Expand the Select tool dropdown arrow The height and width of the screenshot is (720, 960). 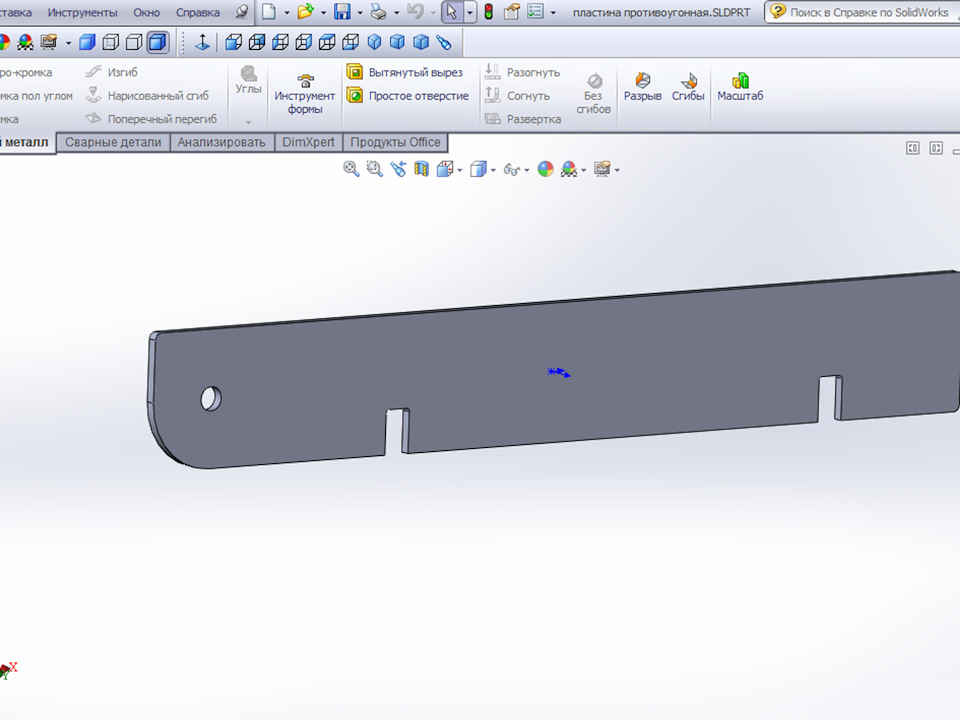(470, 12)
